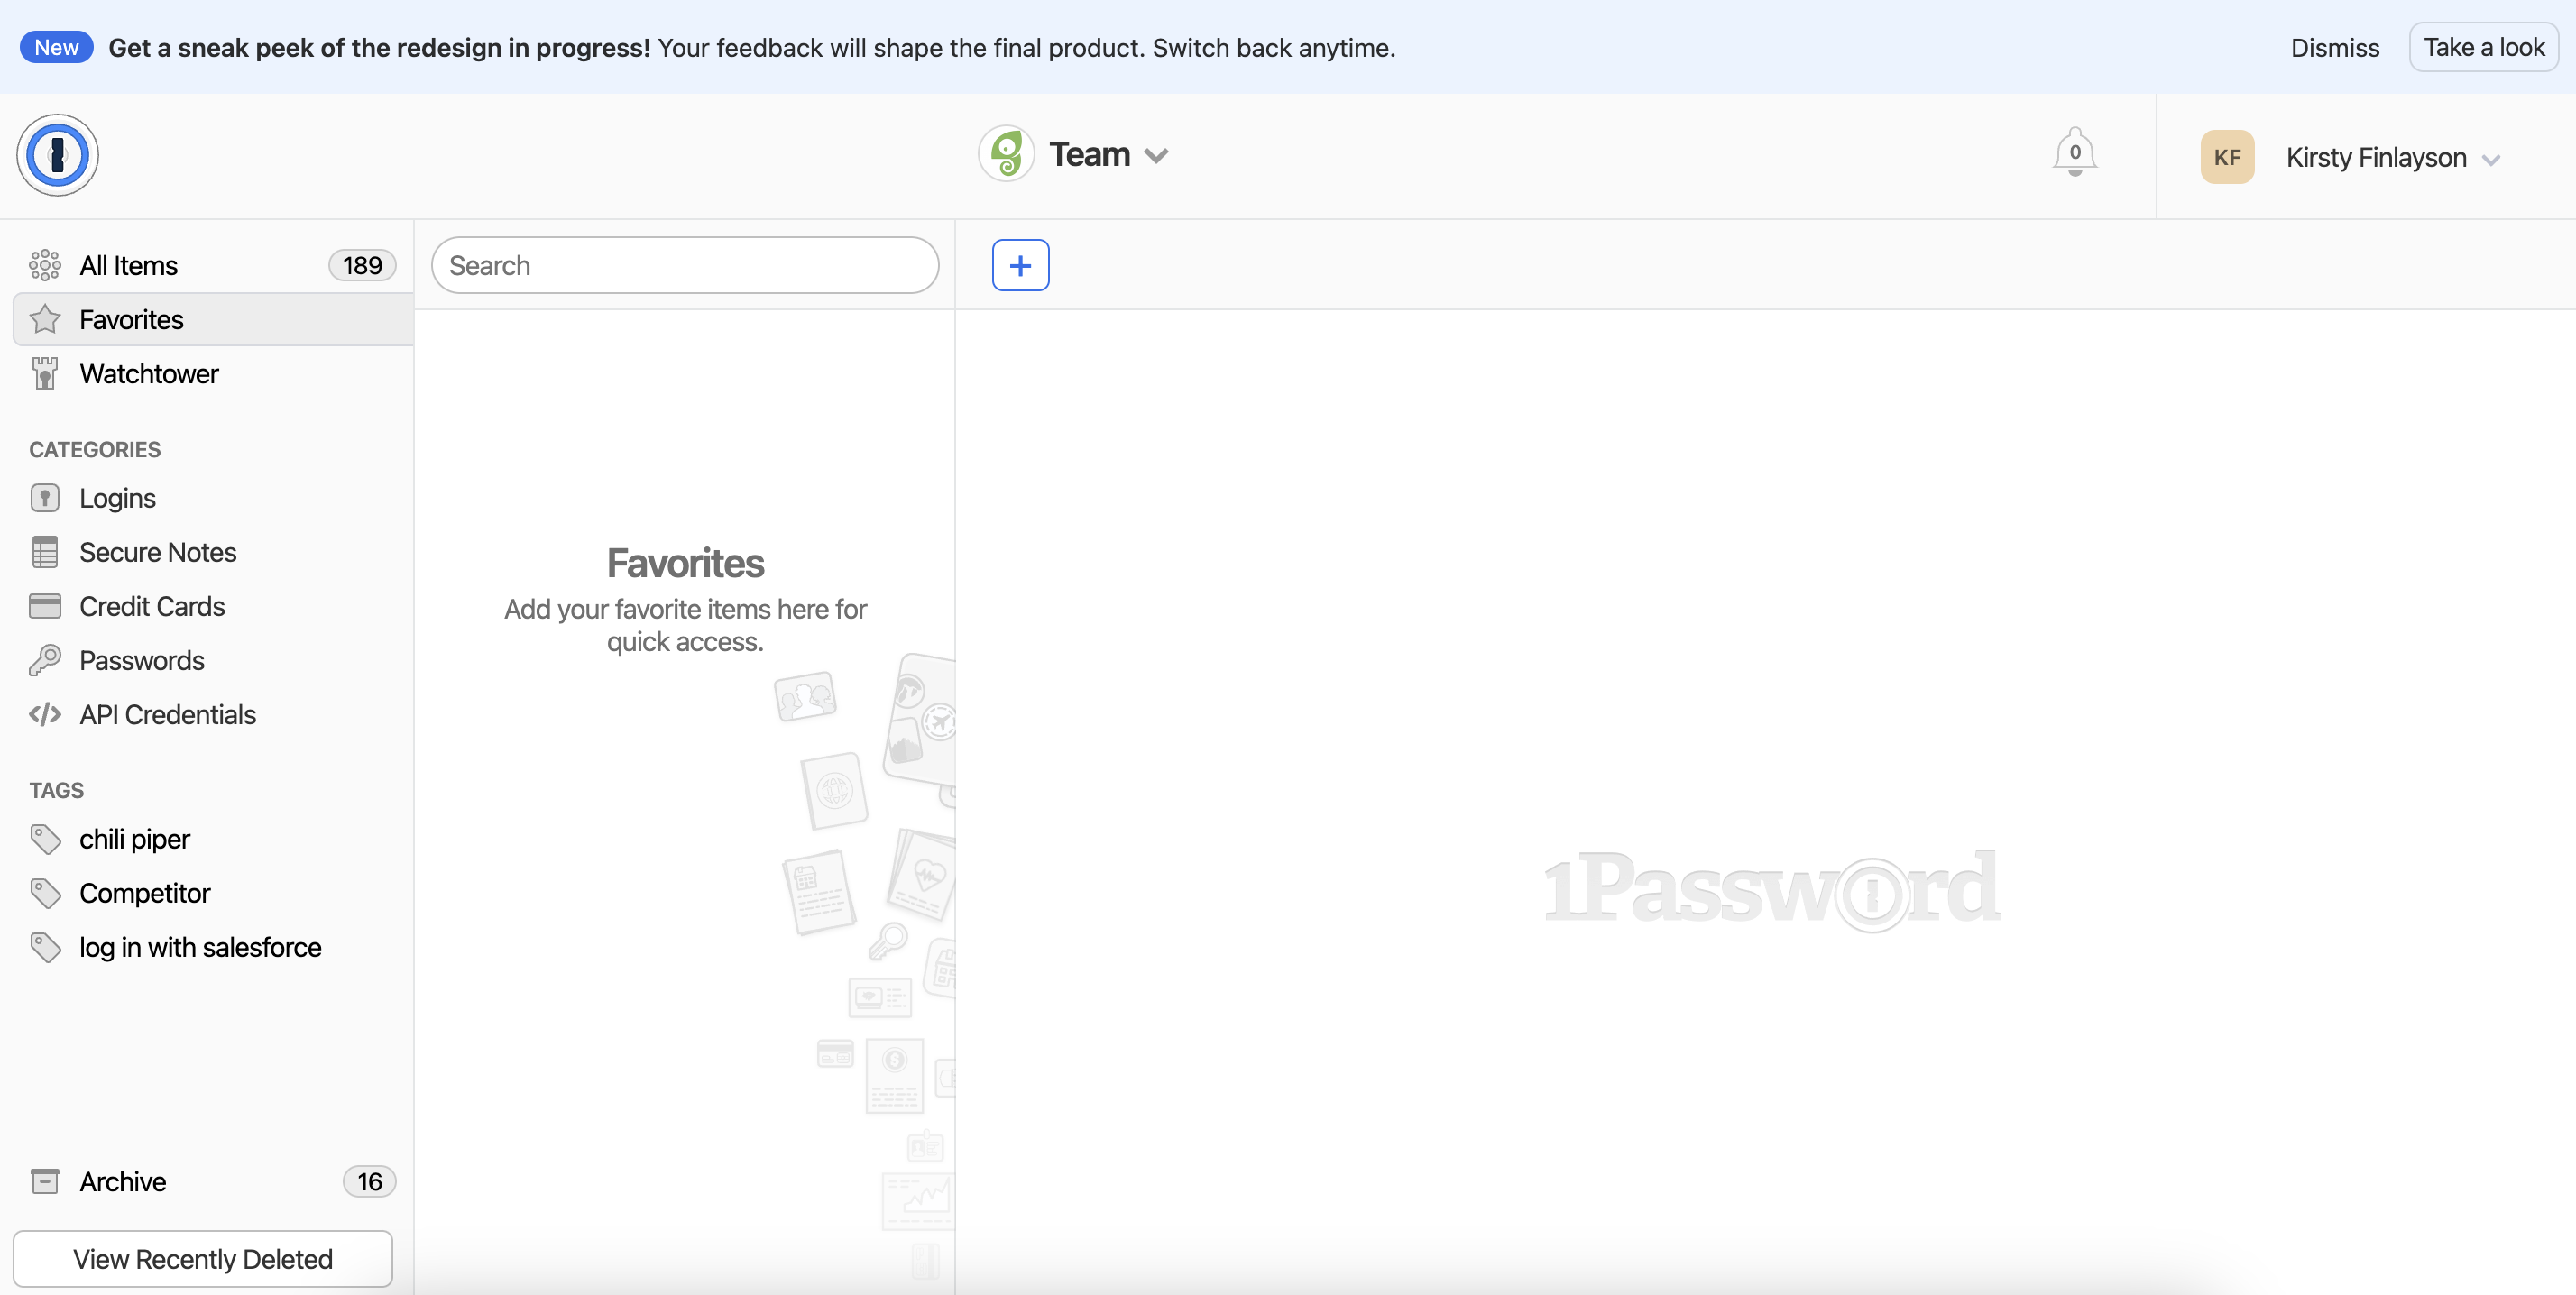
Task: Click the Search input field
Action: (685, 265)
